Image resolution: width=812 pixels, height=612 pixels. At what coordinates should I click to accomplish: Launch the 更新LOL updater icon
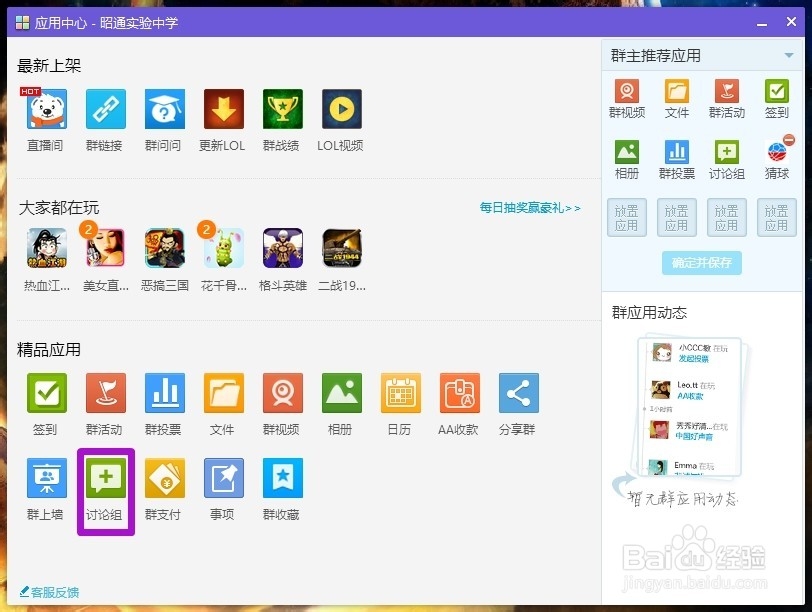coord(222,109)
